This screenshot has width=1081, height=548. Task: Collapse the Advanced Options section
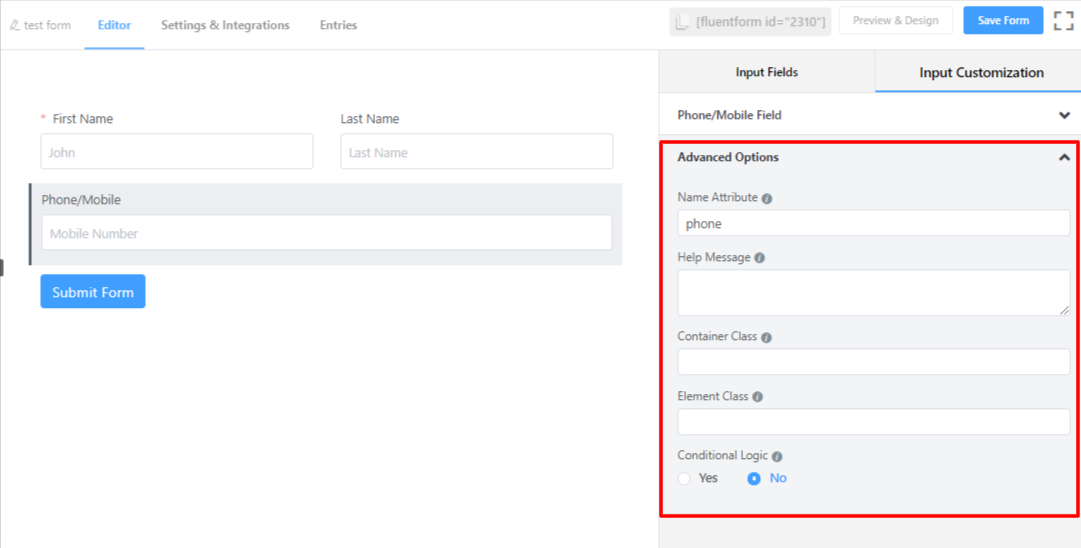pos(1064,157)
